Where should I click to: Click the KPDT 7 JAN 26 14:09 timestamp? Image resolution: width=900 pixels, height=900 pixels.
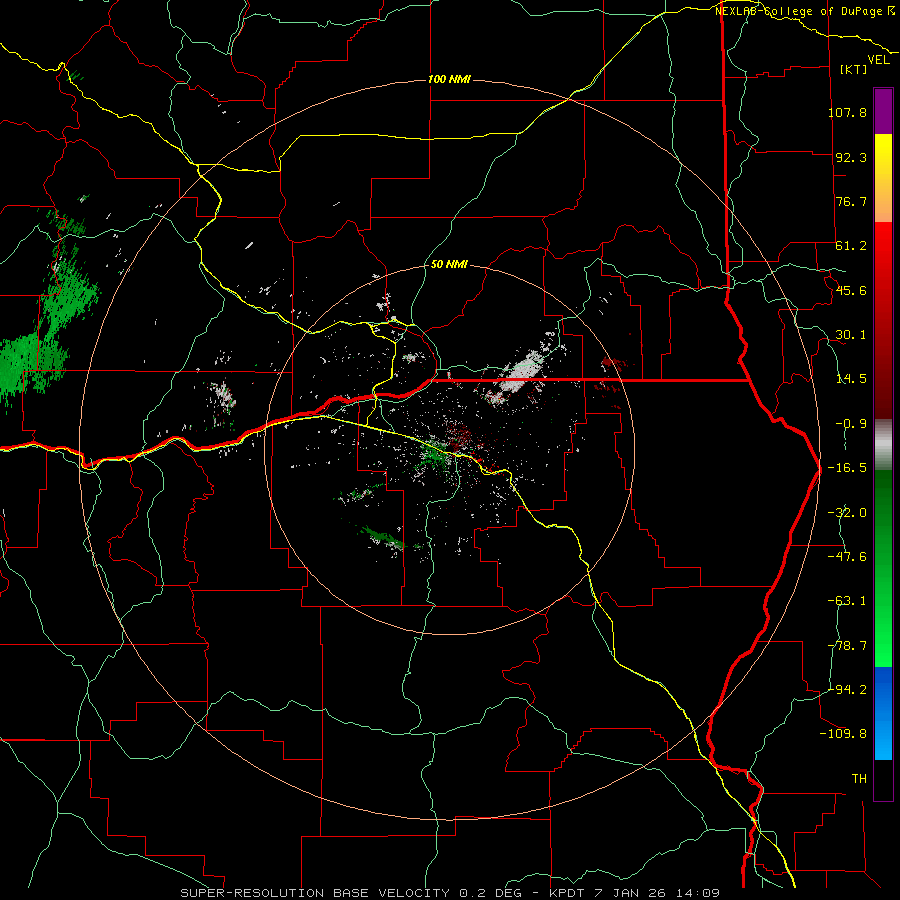634,893
